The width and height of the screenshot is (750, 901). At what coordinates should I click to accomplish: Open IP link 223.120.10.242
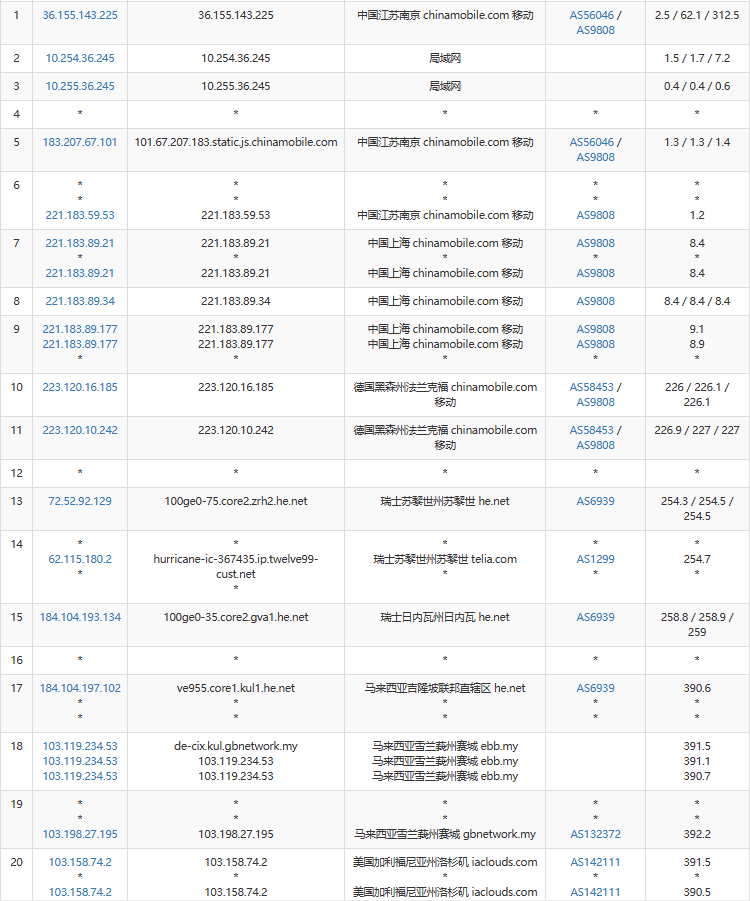click(80, 430)
